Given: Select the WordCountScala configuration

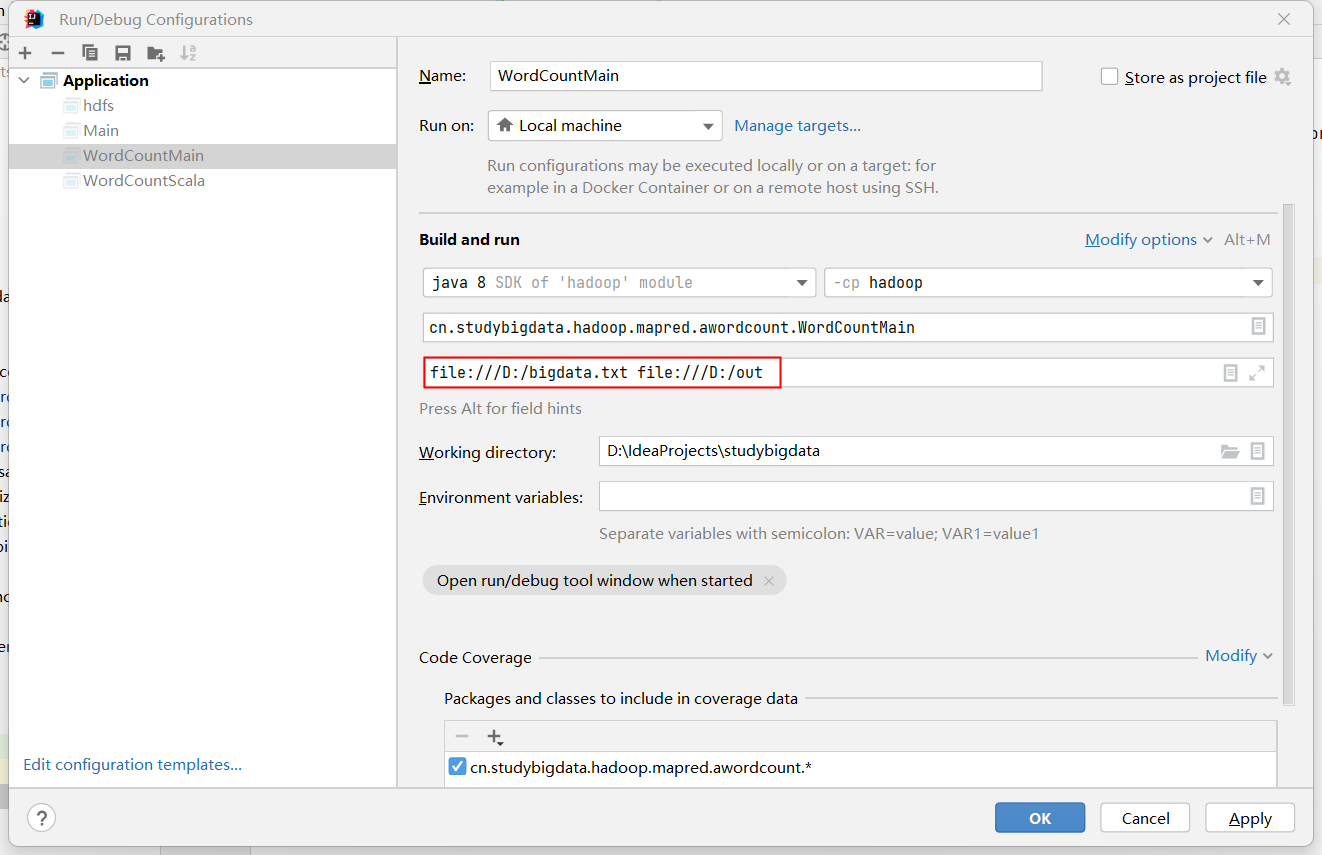Looking at the screenshot, I should (x=144, y=181).
